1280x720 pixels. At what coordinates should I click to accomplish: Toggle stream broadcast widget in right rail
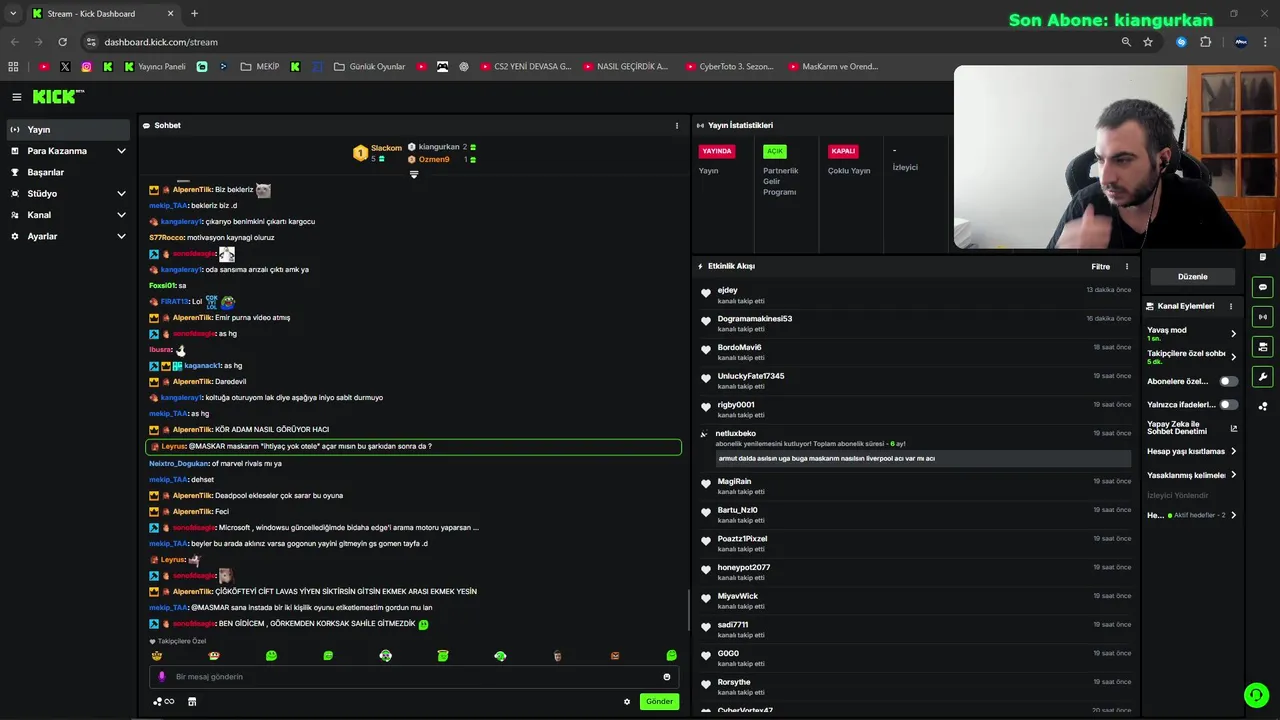coord(1262,317)
